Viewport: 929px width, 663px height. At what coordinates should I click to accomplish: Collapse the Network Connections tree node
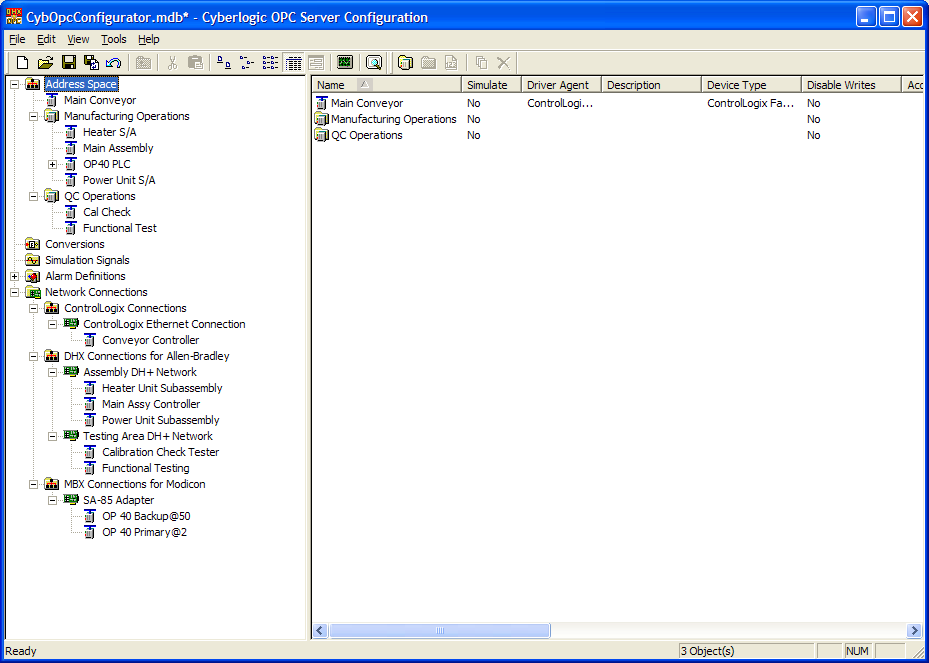(15, 292)
